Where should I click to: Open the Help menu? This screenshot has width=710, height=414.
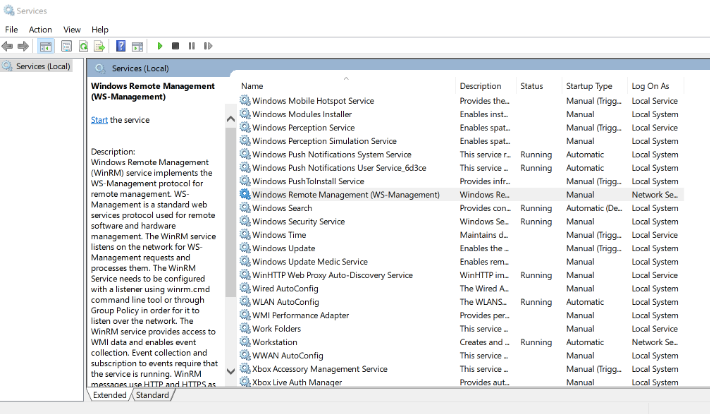100,29
